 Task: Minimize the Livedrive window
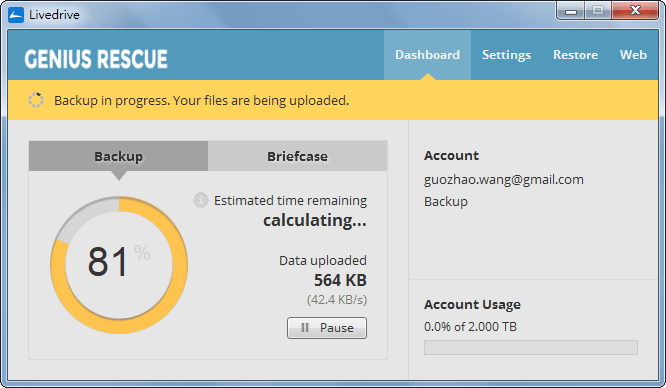[x=571, y=11]
